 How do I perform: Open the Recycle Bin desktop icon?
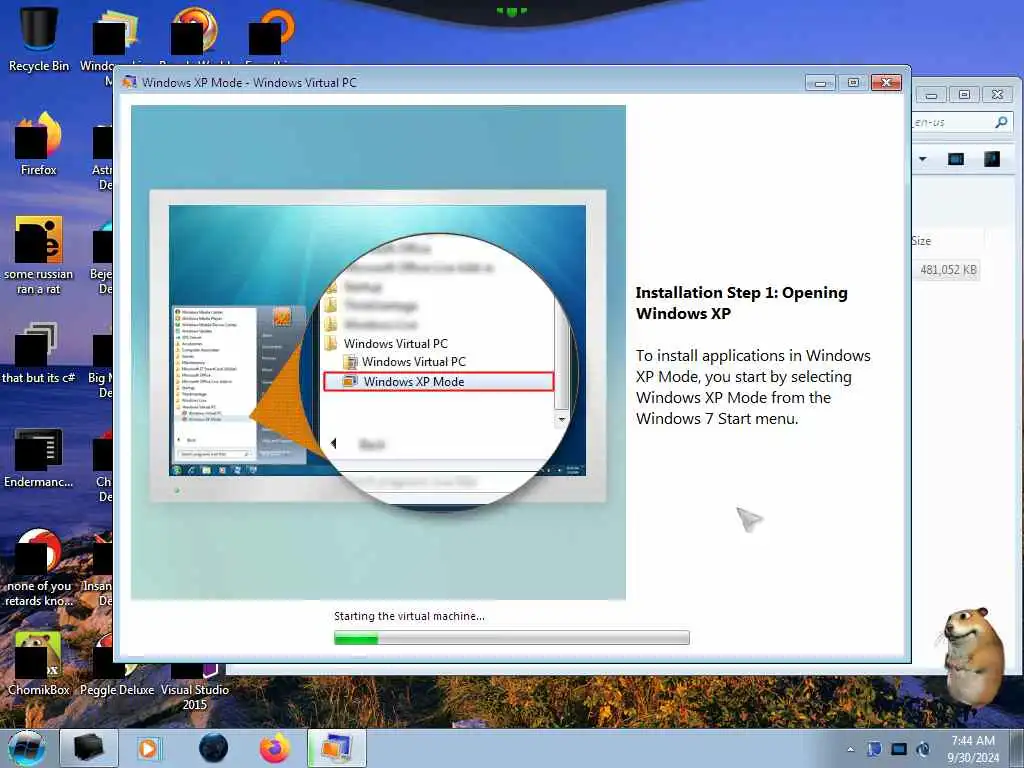pyautogui.click(x=39, y=38)
